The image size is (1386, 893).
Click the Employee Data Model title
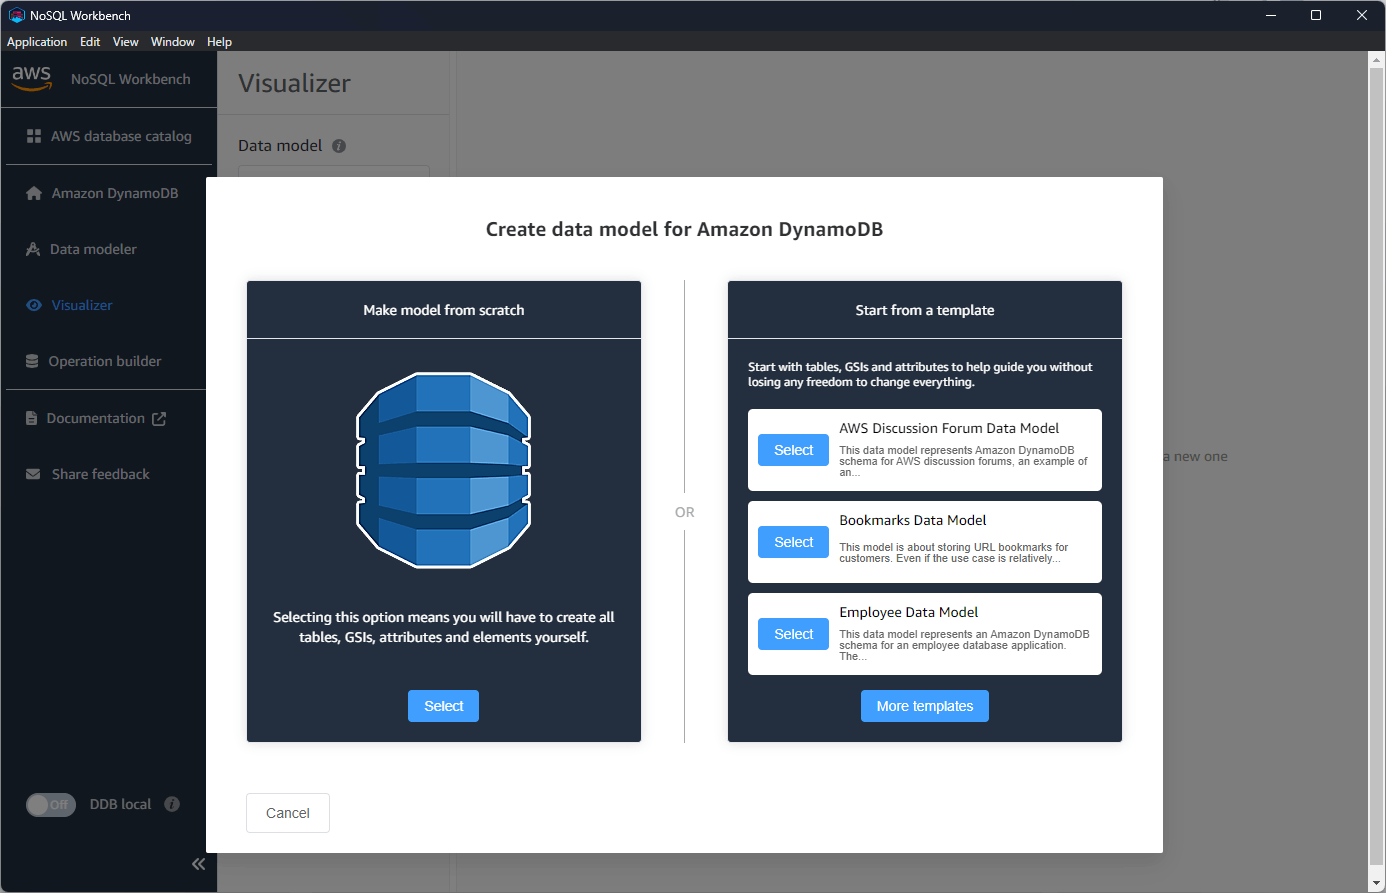point(909,612)
